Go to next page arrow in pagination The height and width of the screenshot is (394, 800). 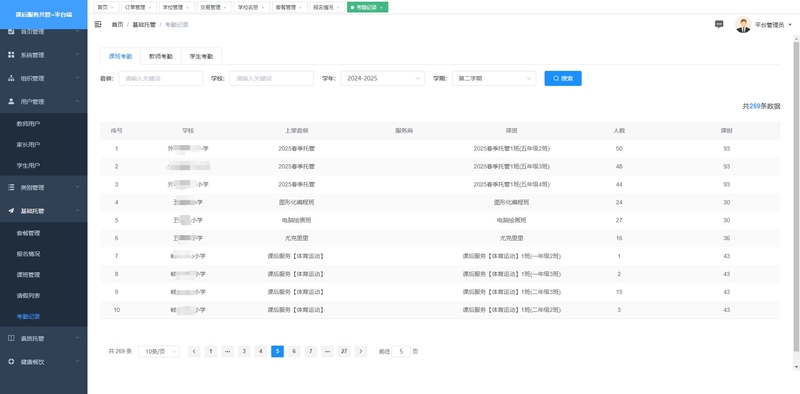(x=361, y=351)
